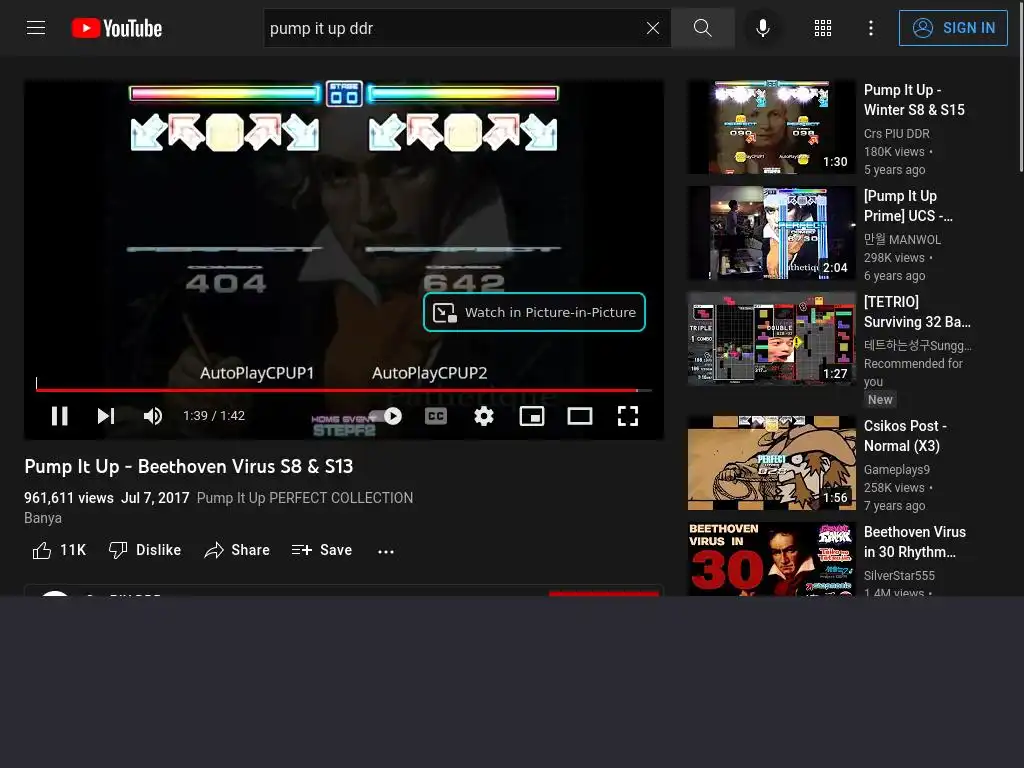This screenshot has height=768, width=1024.
Task: Toggle theater mode
Action: 580,416
